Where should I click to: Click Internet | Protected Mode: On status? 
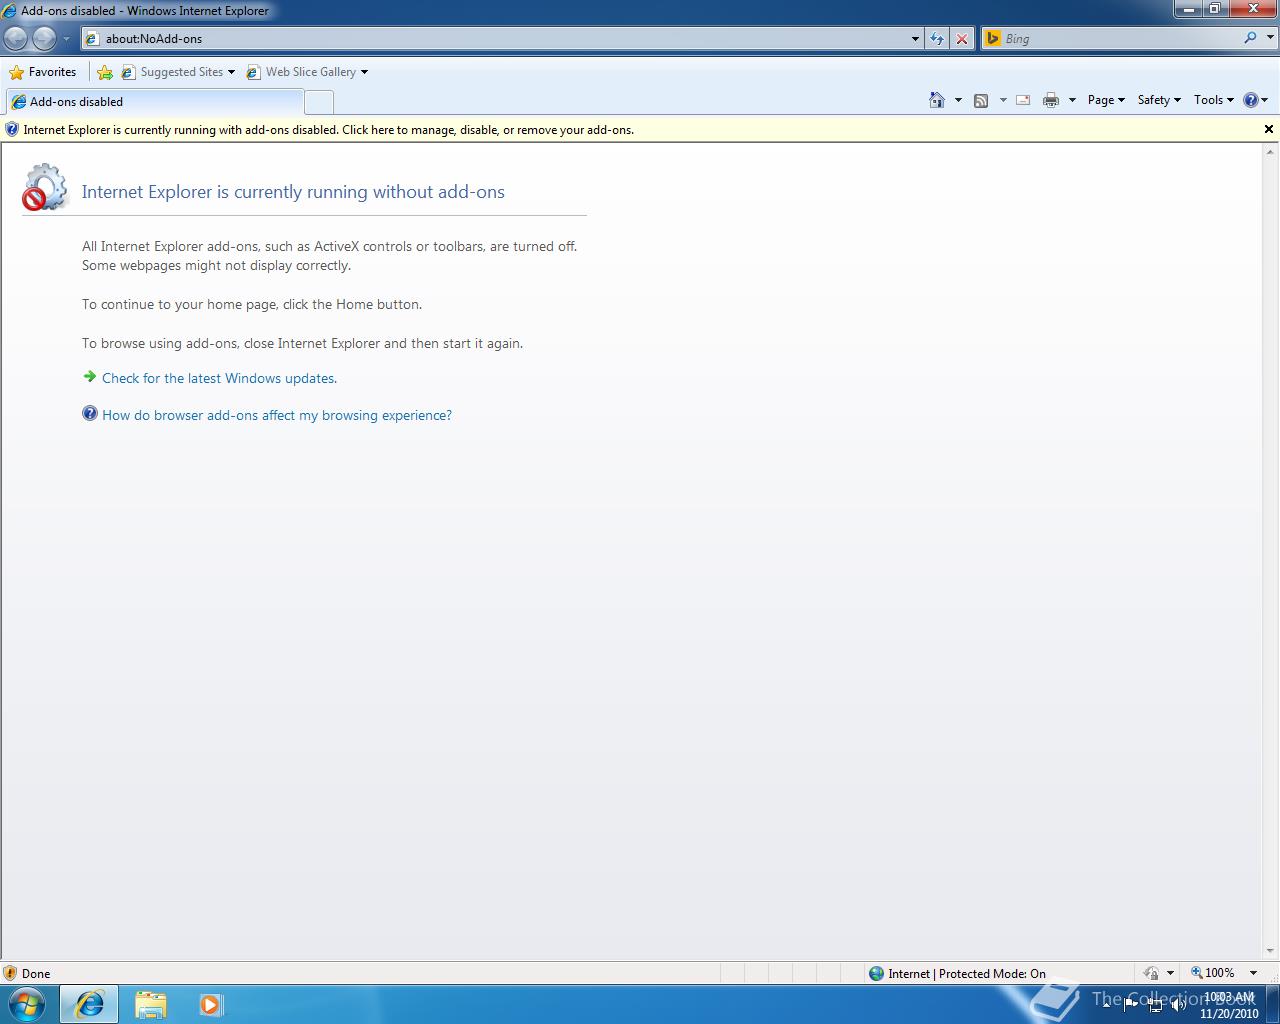click(x=957, y=973)
